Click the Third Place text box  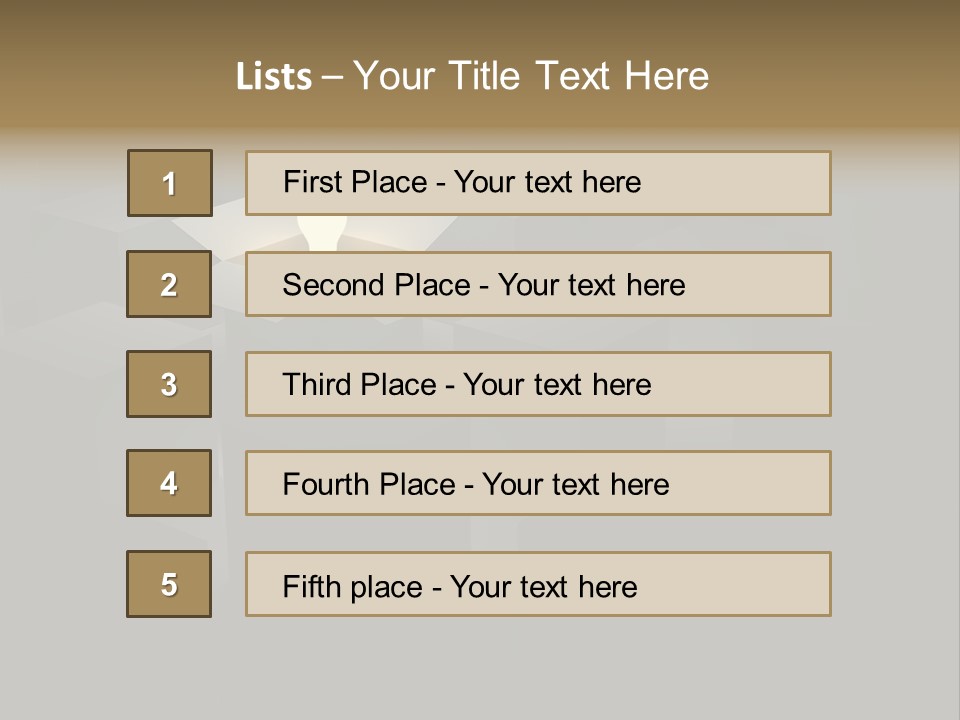click(538, 384)
